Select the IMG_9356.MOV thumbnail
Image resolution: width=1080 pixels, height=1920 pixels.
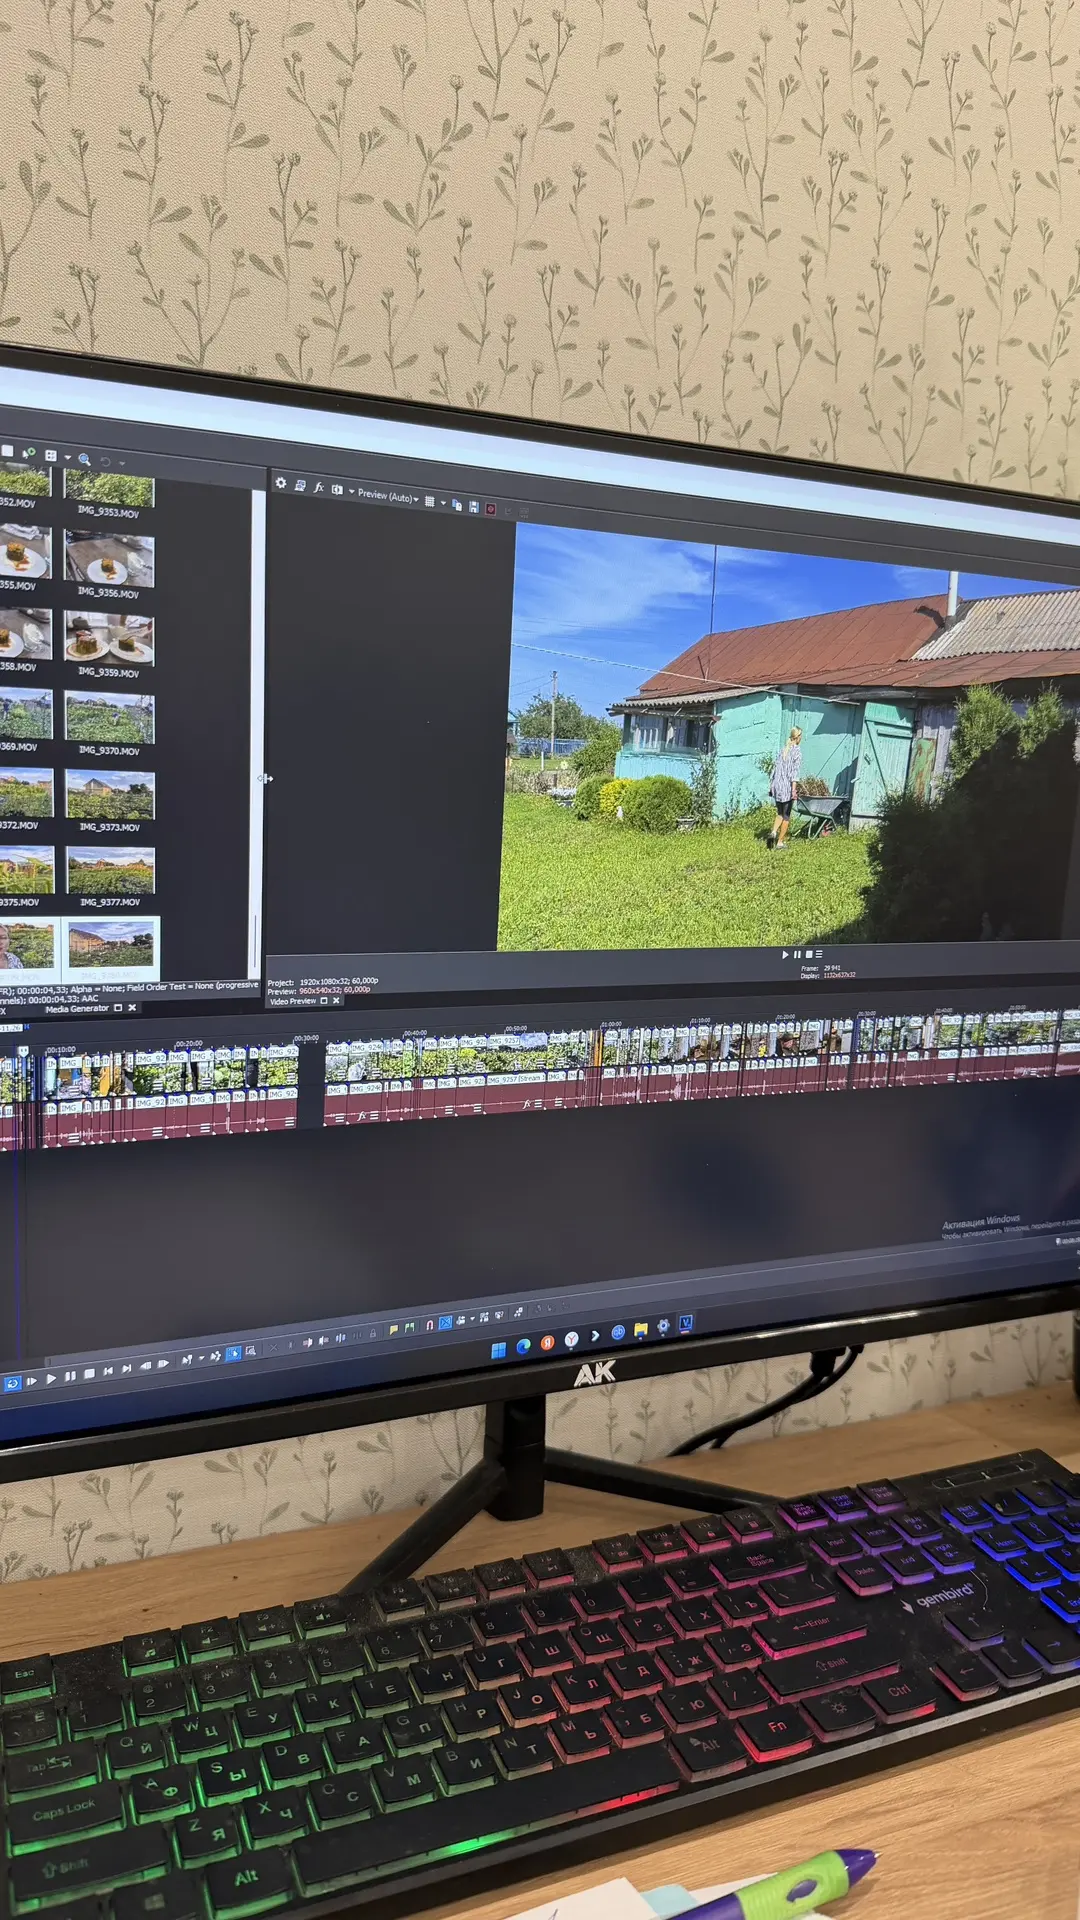pyautogui.click(x=110, y=557)
